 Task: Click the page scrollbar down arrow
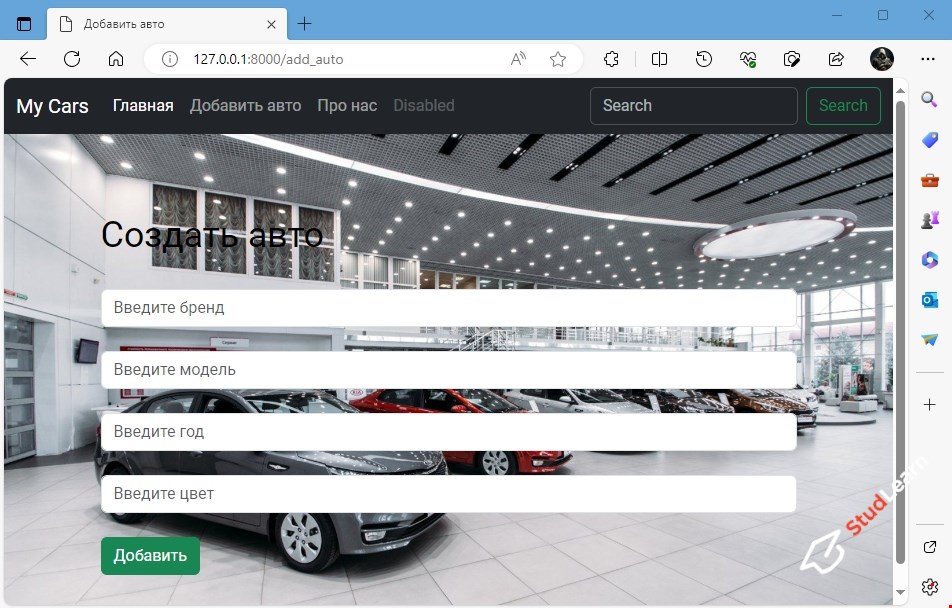(900, 593)
